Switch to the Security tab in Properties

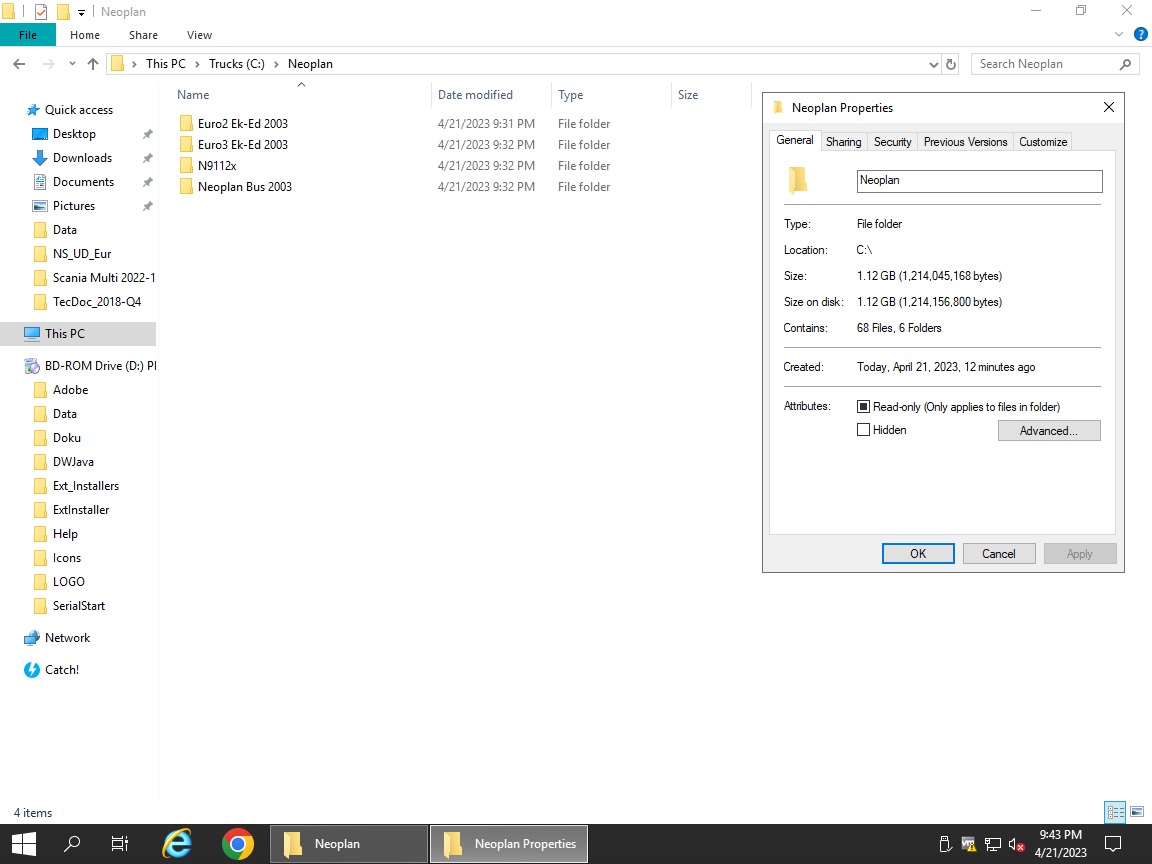[x=892, y=142]
